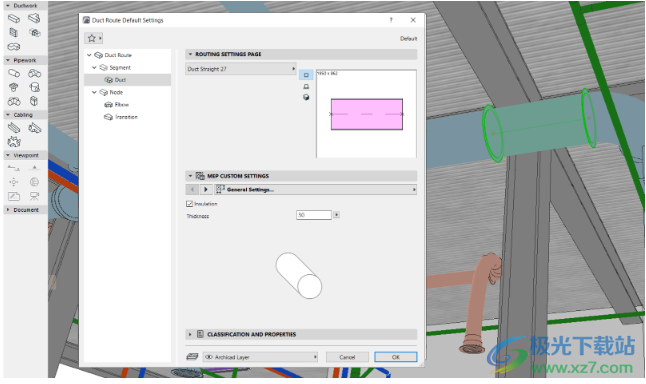Screen dimensions: 646x384
Task: Open the Favorites star button
Action: tap(94, 38)
